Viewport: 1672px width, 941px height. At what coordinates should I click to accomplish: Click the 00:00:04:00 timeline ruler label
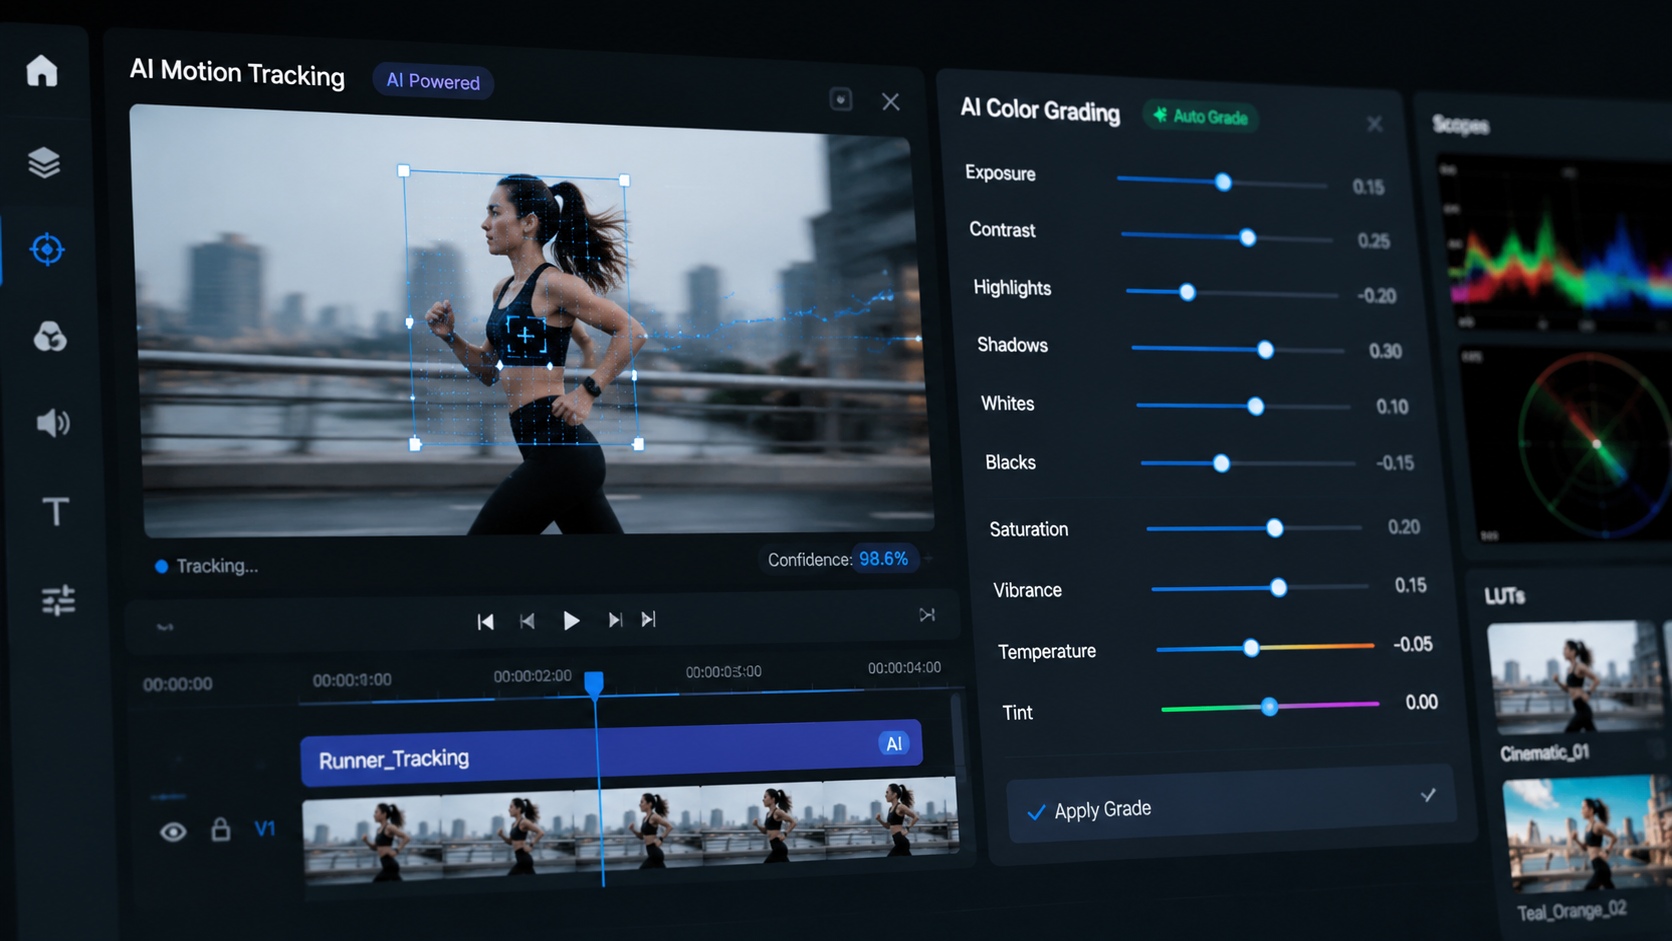point(904,667)
